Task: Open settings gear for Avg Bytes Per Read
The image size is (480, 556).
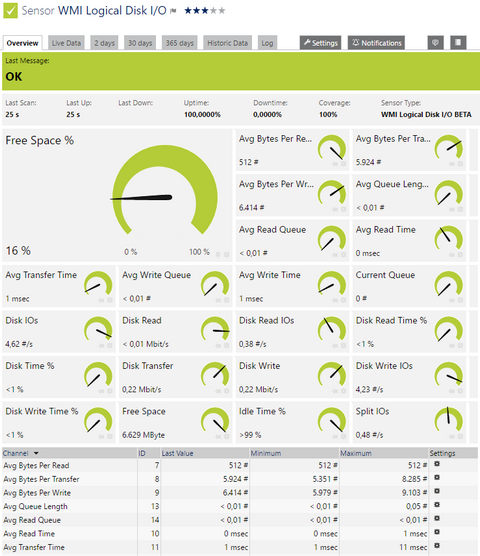Action: tap(437, 464)
